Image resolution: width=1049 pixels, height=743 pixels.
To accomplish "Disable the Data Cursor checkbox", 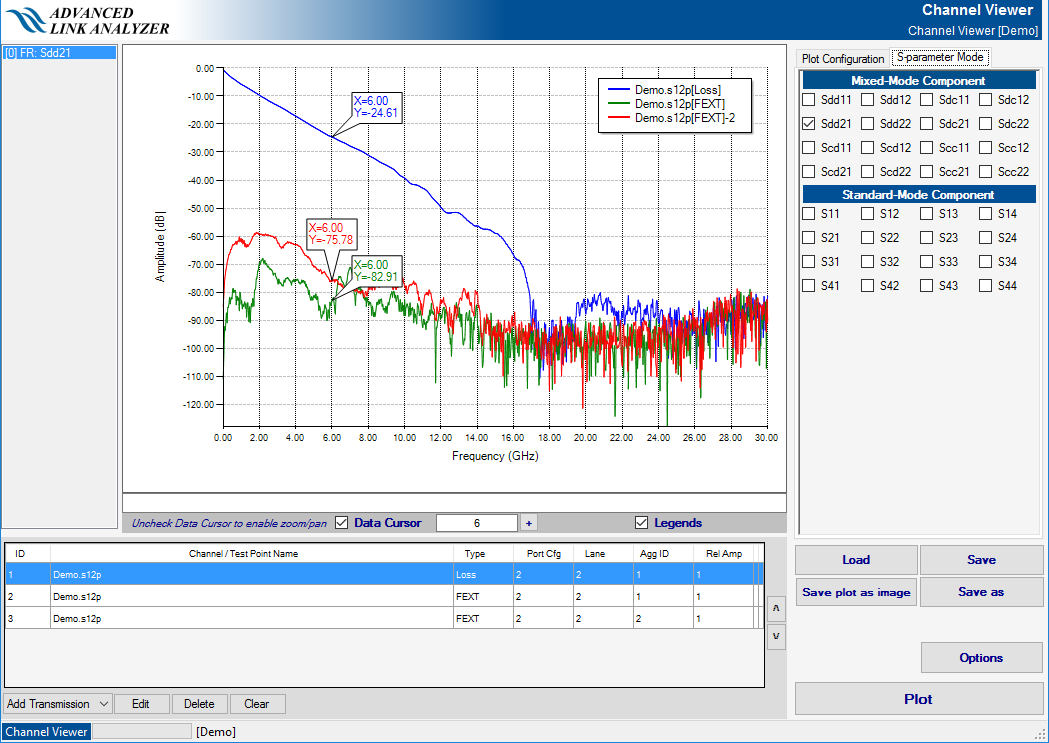I will (x=342, y=523).
